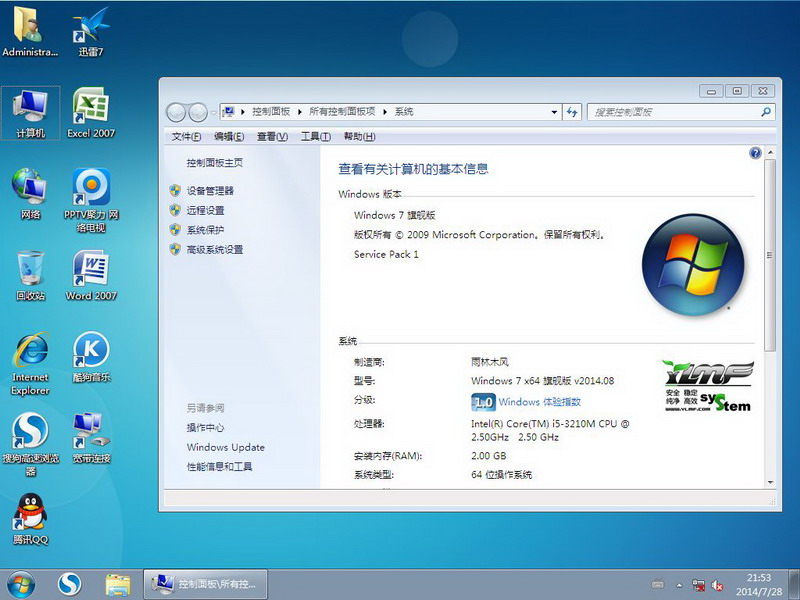Viewport: 800px width, 600px height.
Task: Expand the arrow after 所有控制面板项 breadcrumb
Action: click(385, 112)
